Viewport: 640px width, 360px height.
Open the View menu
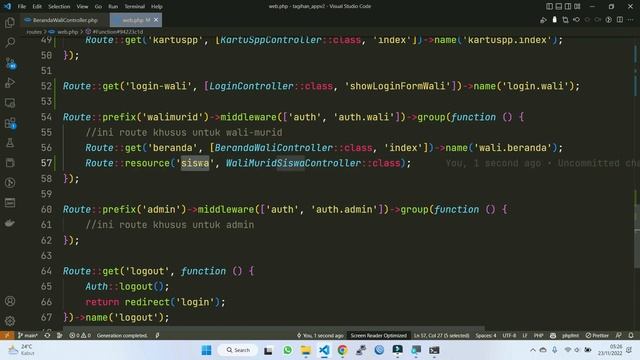82,7
